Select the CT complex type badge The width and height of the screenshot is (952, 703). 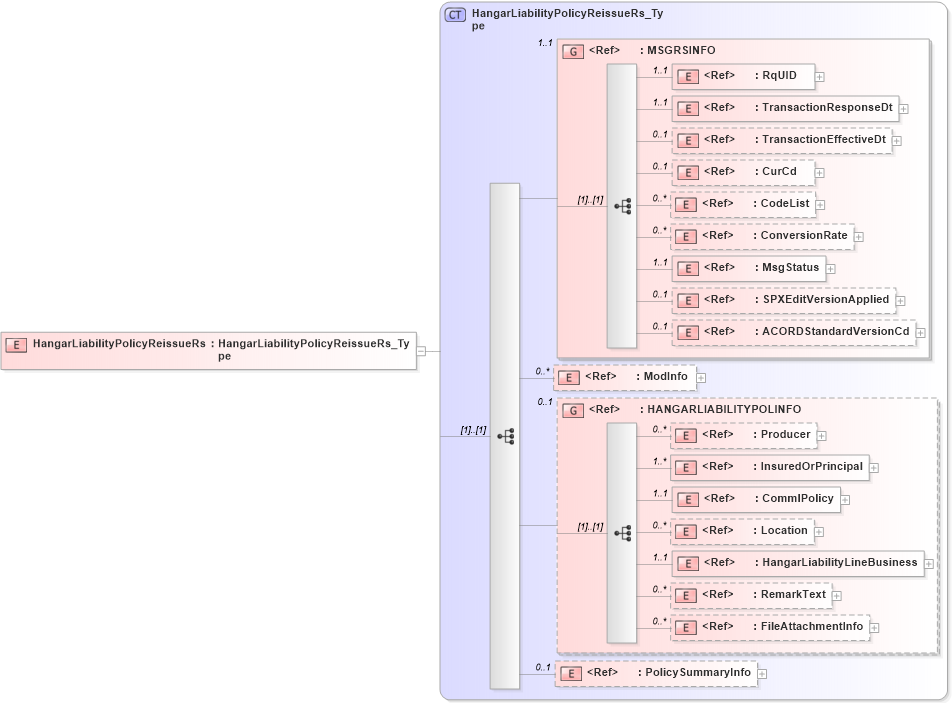(x=454, y=15)
